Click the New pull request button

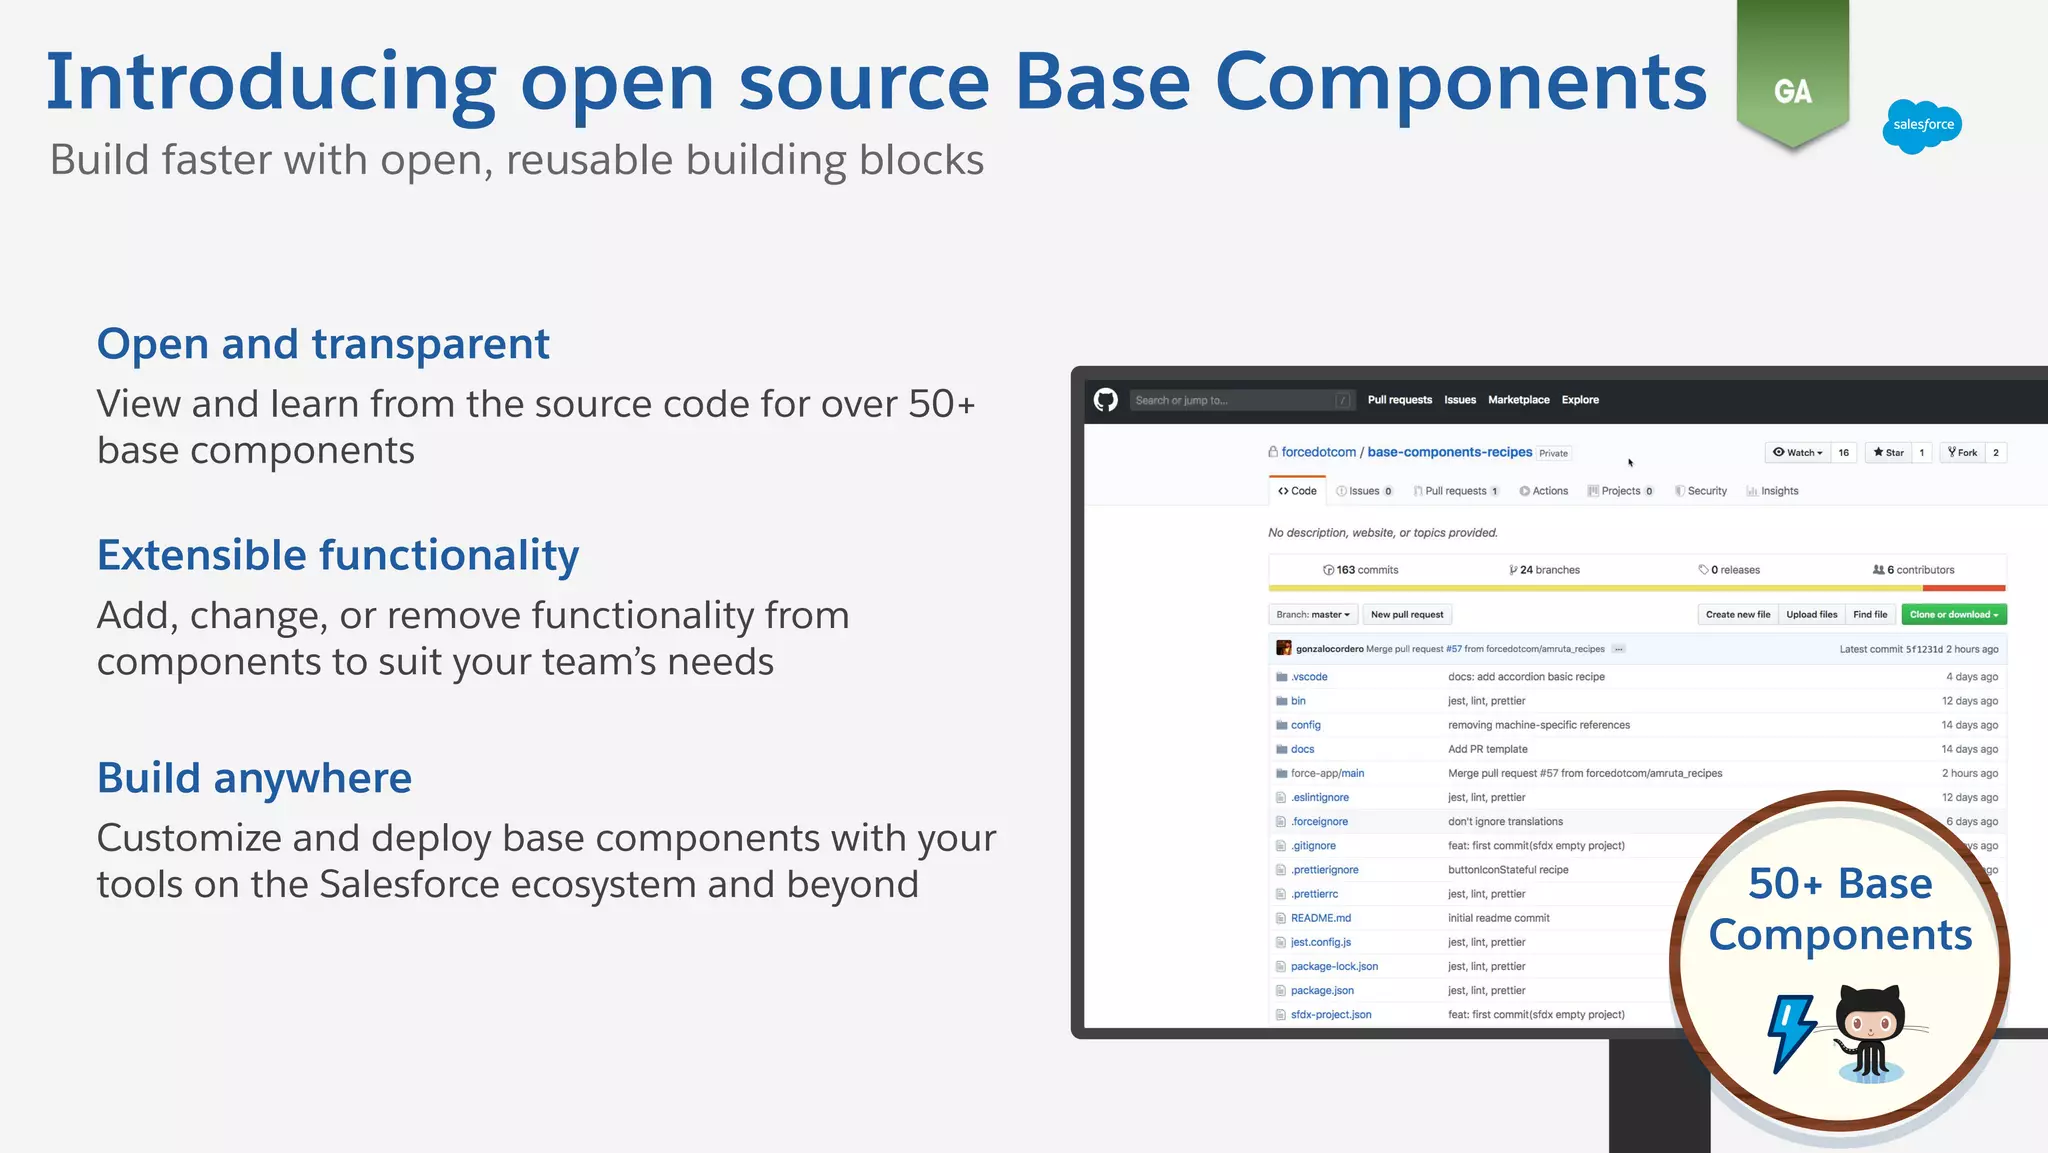coord(1406,615)
